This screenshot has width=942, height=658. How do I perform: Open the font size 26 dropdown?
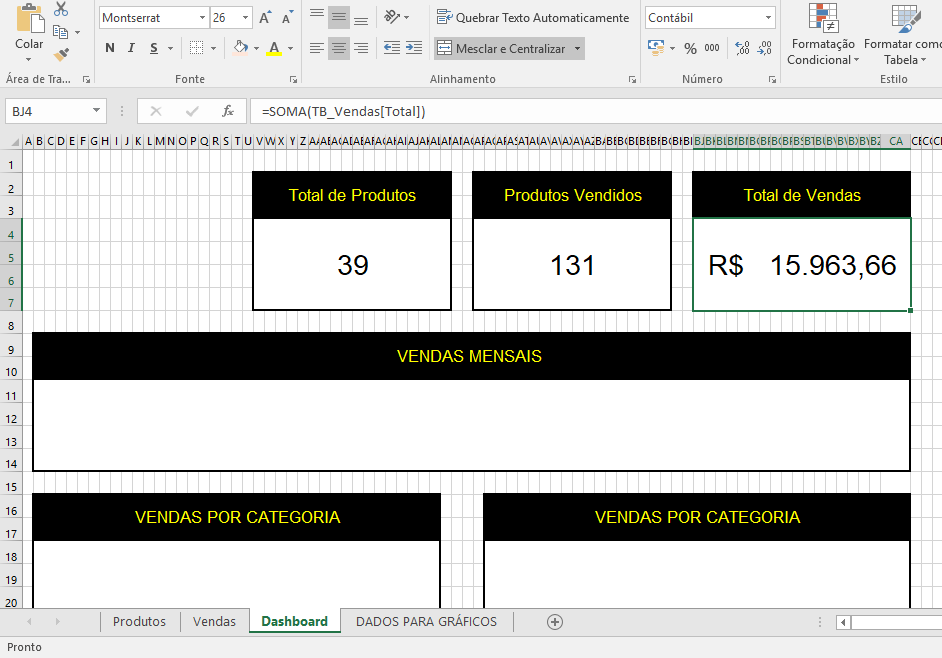(x=245, y=18)
